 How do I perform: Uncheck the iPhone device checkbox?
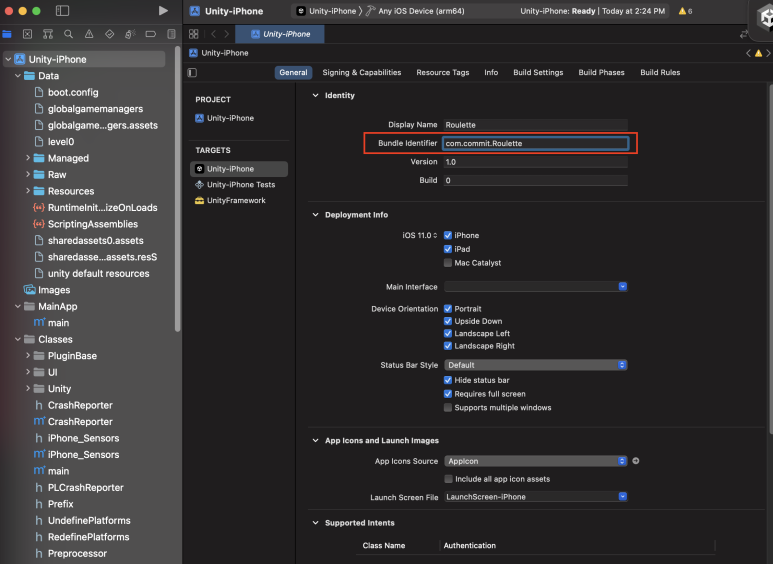[x=448, y=235]
